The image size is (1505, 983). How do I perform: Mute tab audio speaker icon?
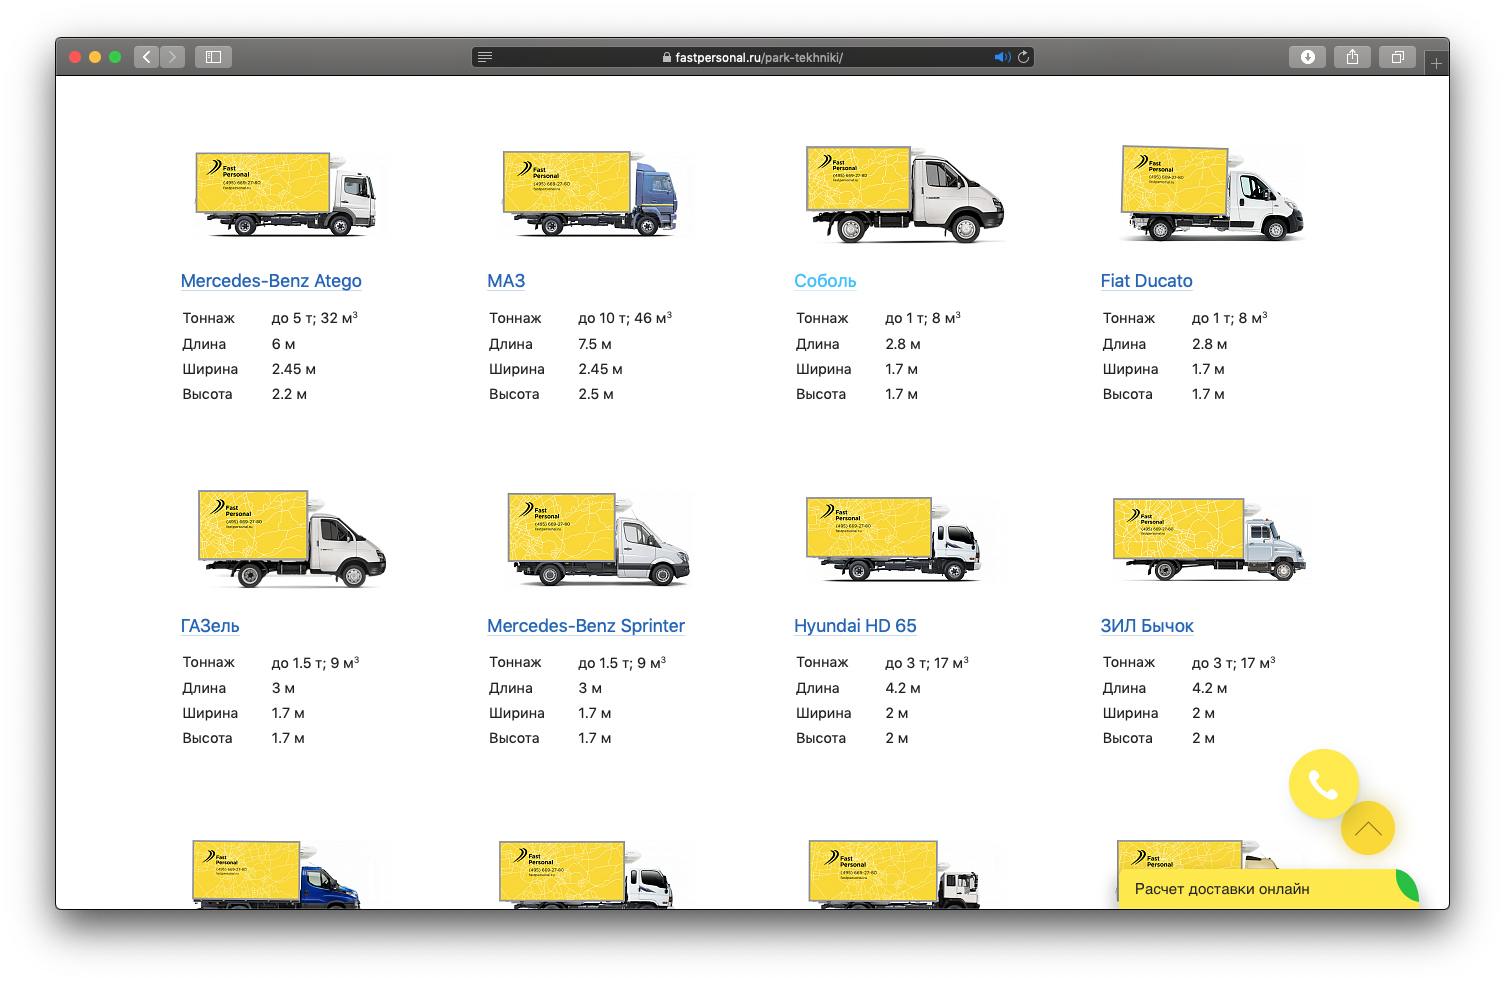coord(1002,57)
